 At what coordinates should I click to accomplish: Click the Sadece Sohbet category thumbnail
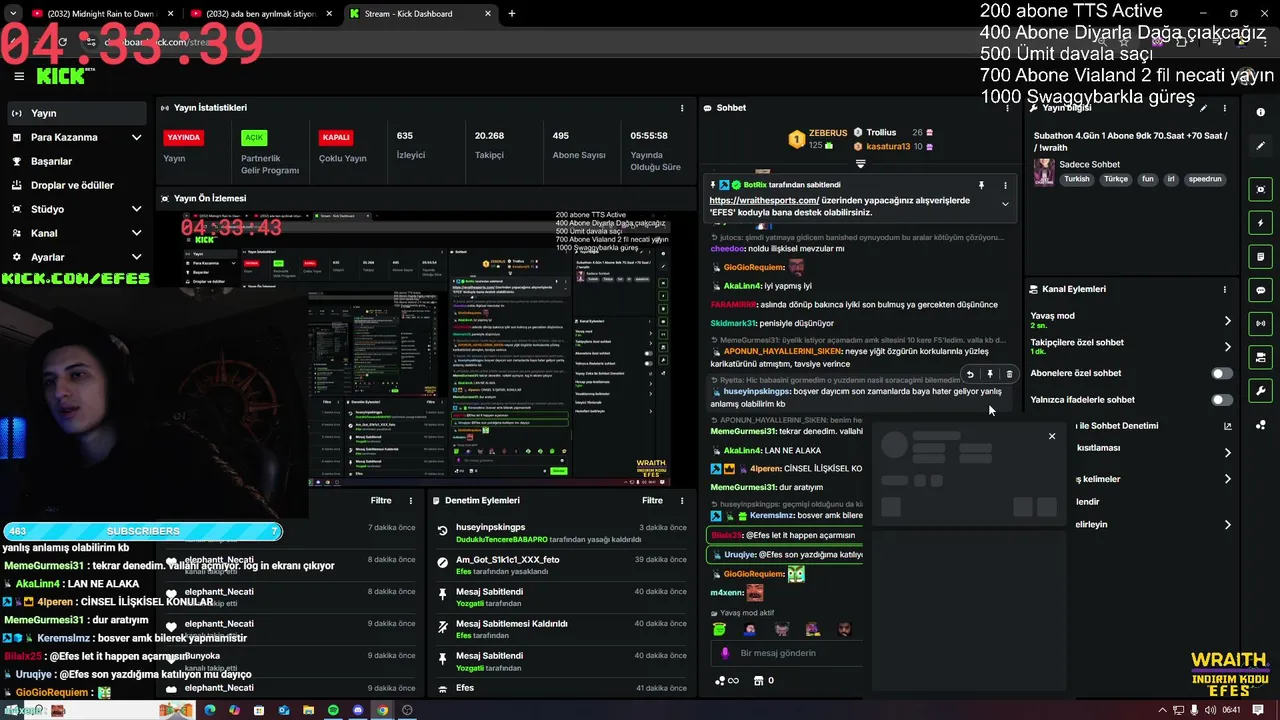1044,172
